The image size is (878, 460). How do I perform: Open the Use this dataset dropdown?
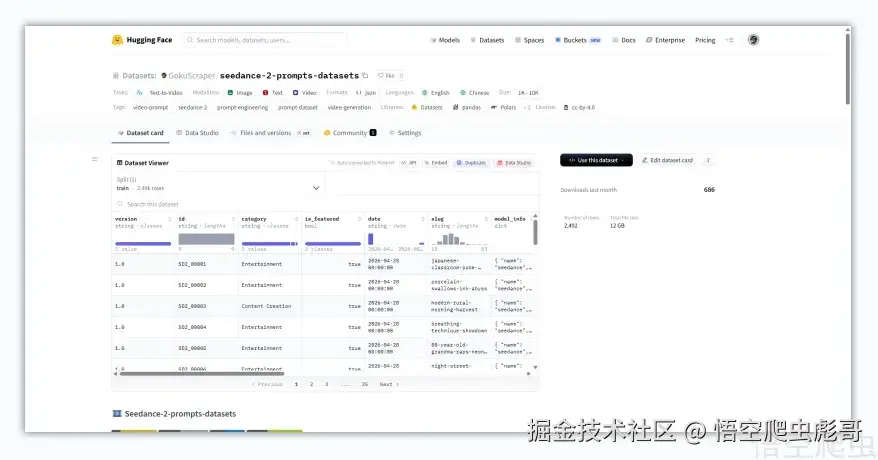[596, 160]
